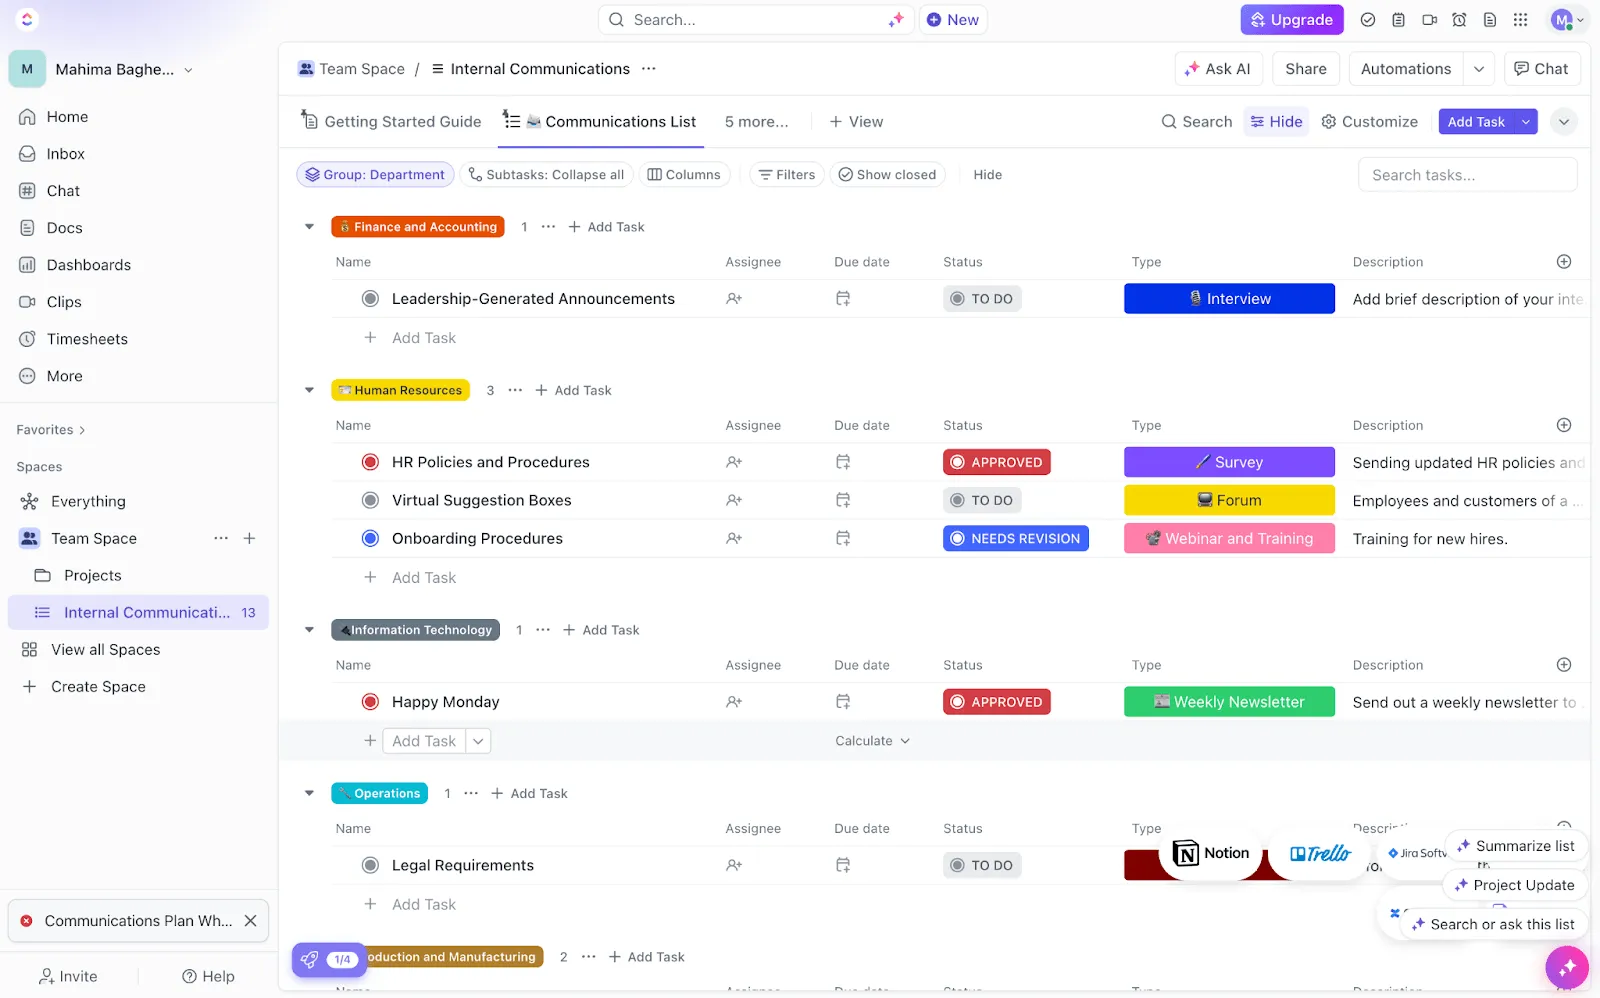Collapse the Finance and Accounting group
The height and width of the screenshot is (998, 1600).
pyautogui.click(x=310, y=227)
